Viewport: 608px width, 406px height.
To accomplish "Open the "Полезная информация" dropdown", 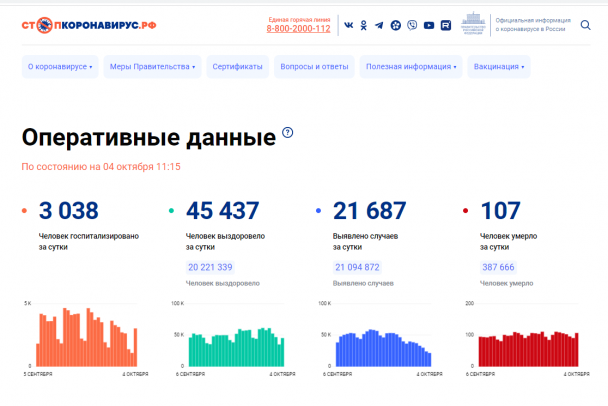I will point(411,67).
